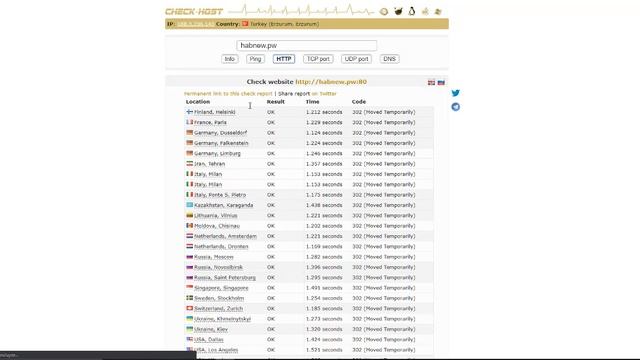Viewport: 640px width, 360px height.
Task: Click the Sweden flag icon
Action: point(189,298)
